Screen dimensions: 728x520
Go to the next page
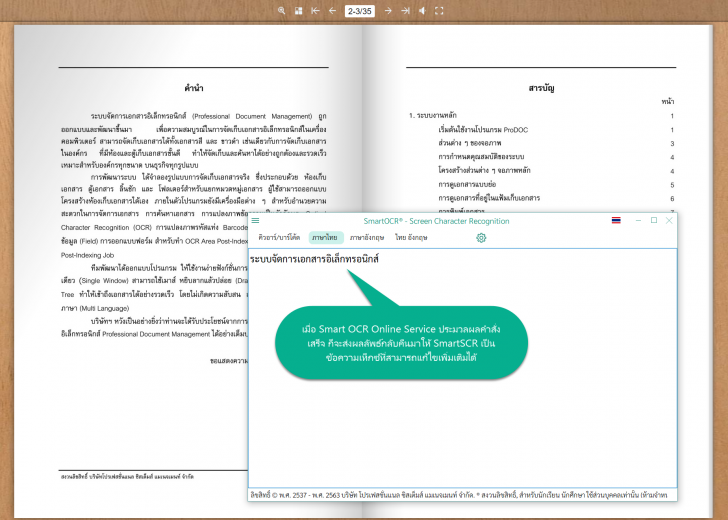pyautogui.click(x=388, y=11)
